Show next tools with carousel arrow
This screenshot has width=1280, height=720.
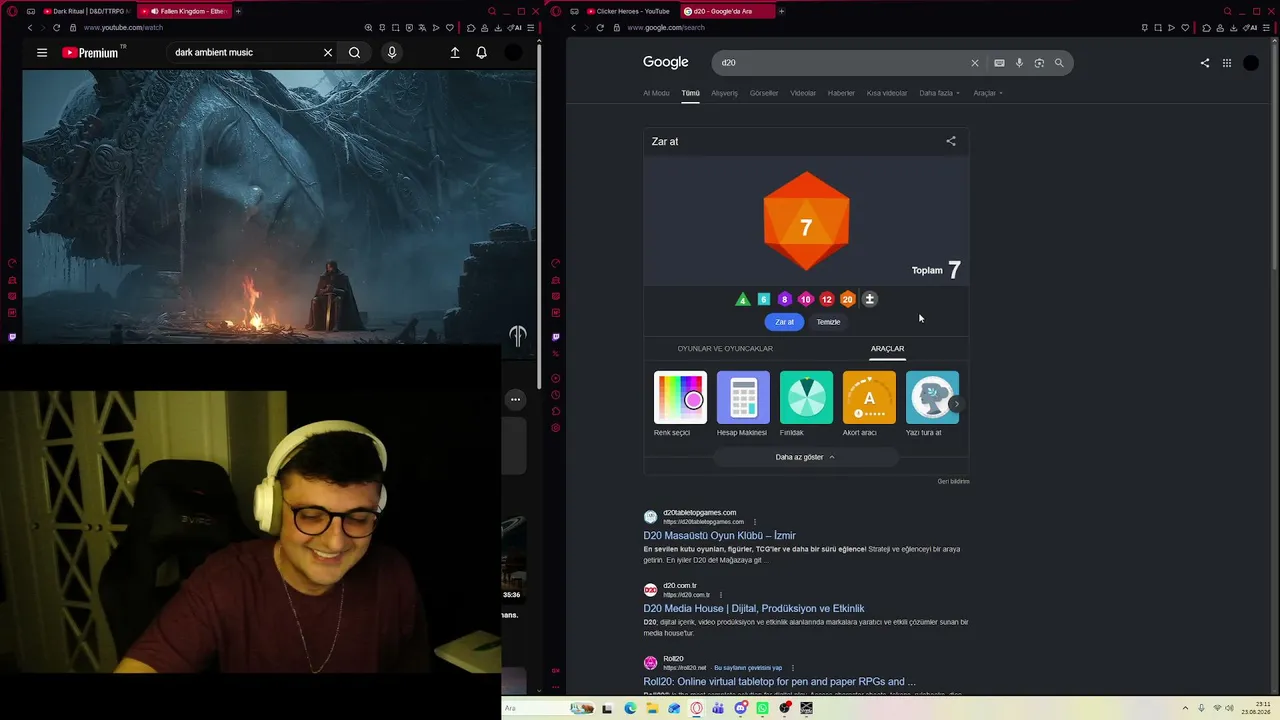956,404
